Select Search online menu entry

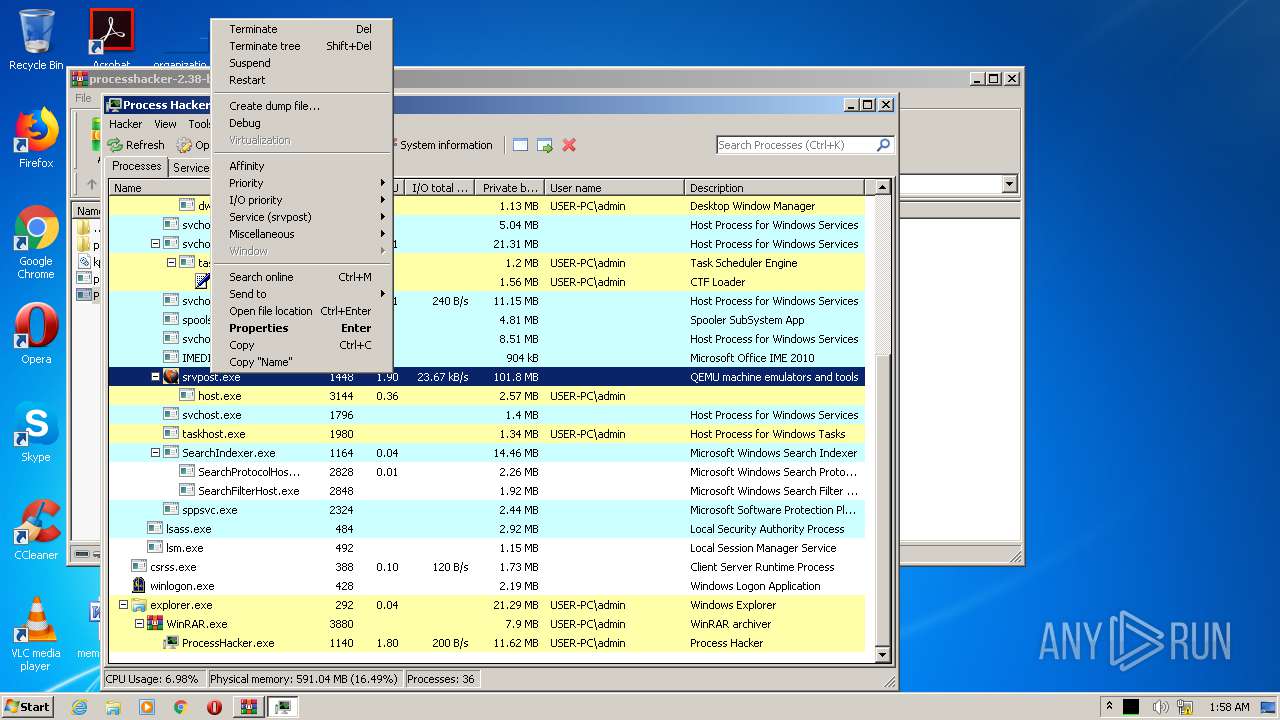click(x=301, y=277)
